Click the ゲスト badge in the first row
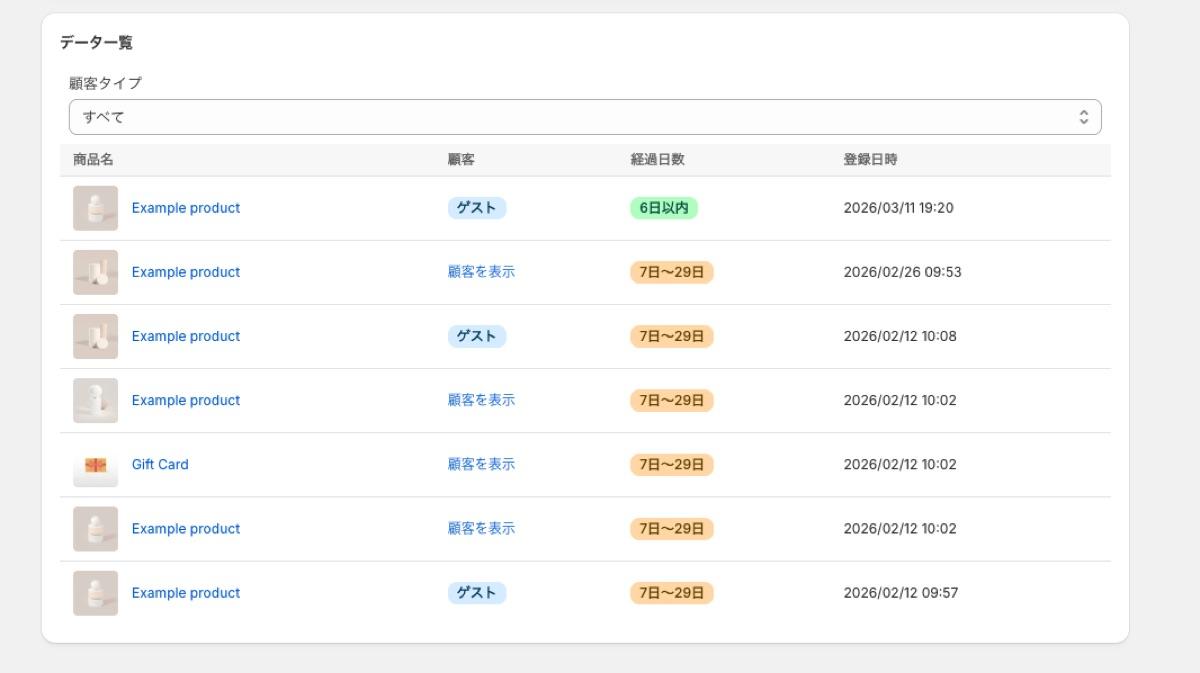Viewport: 1200px width, 673px height. pos(477,207)
